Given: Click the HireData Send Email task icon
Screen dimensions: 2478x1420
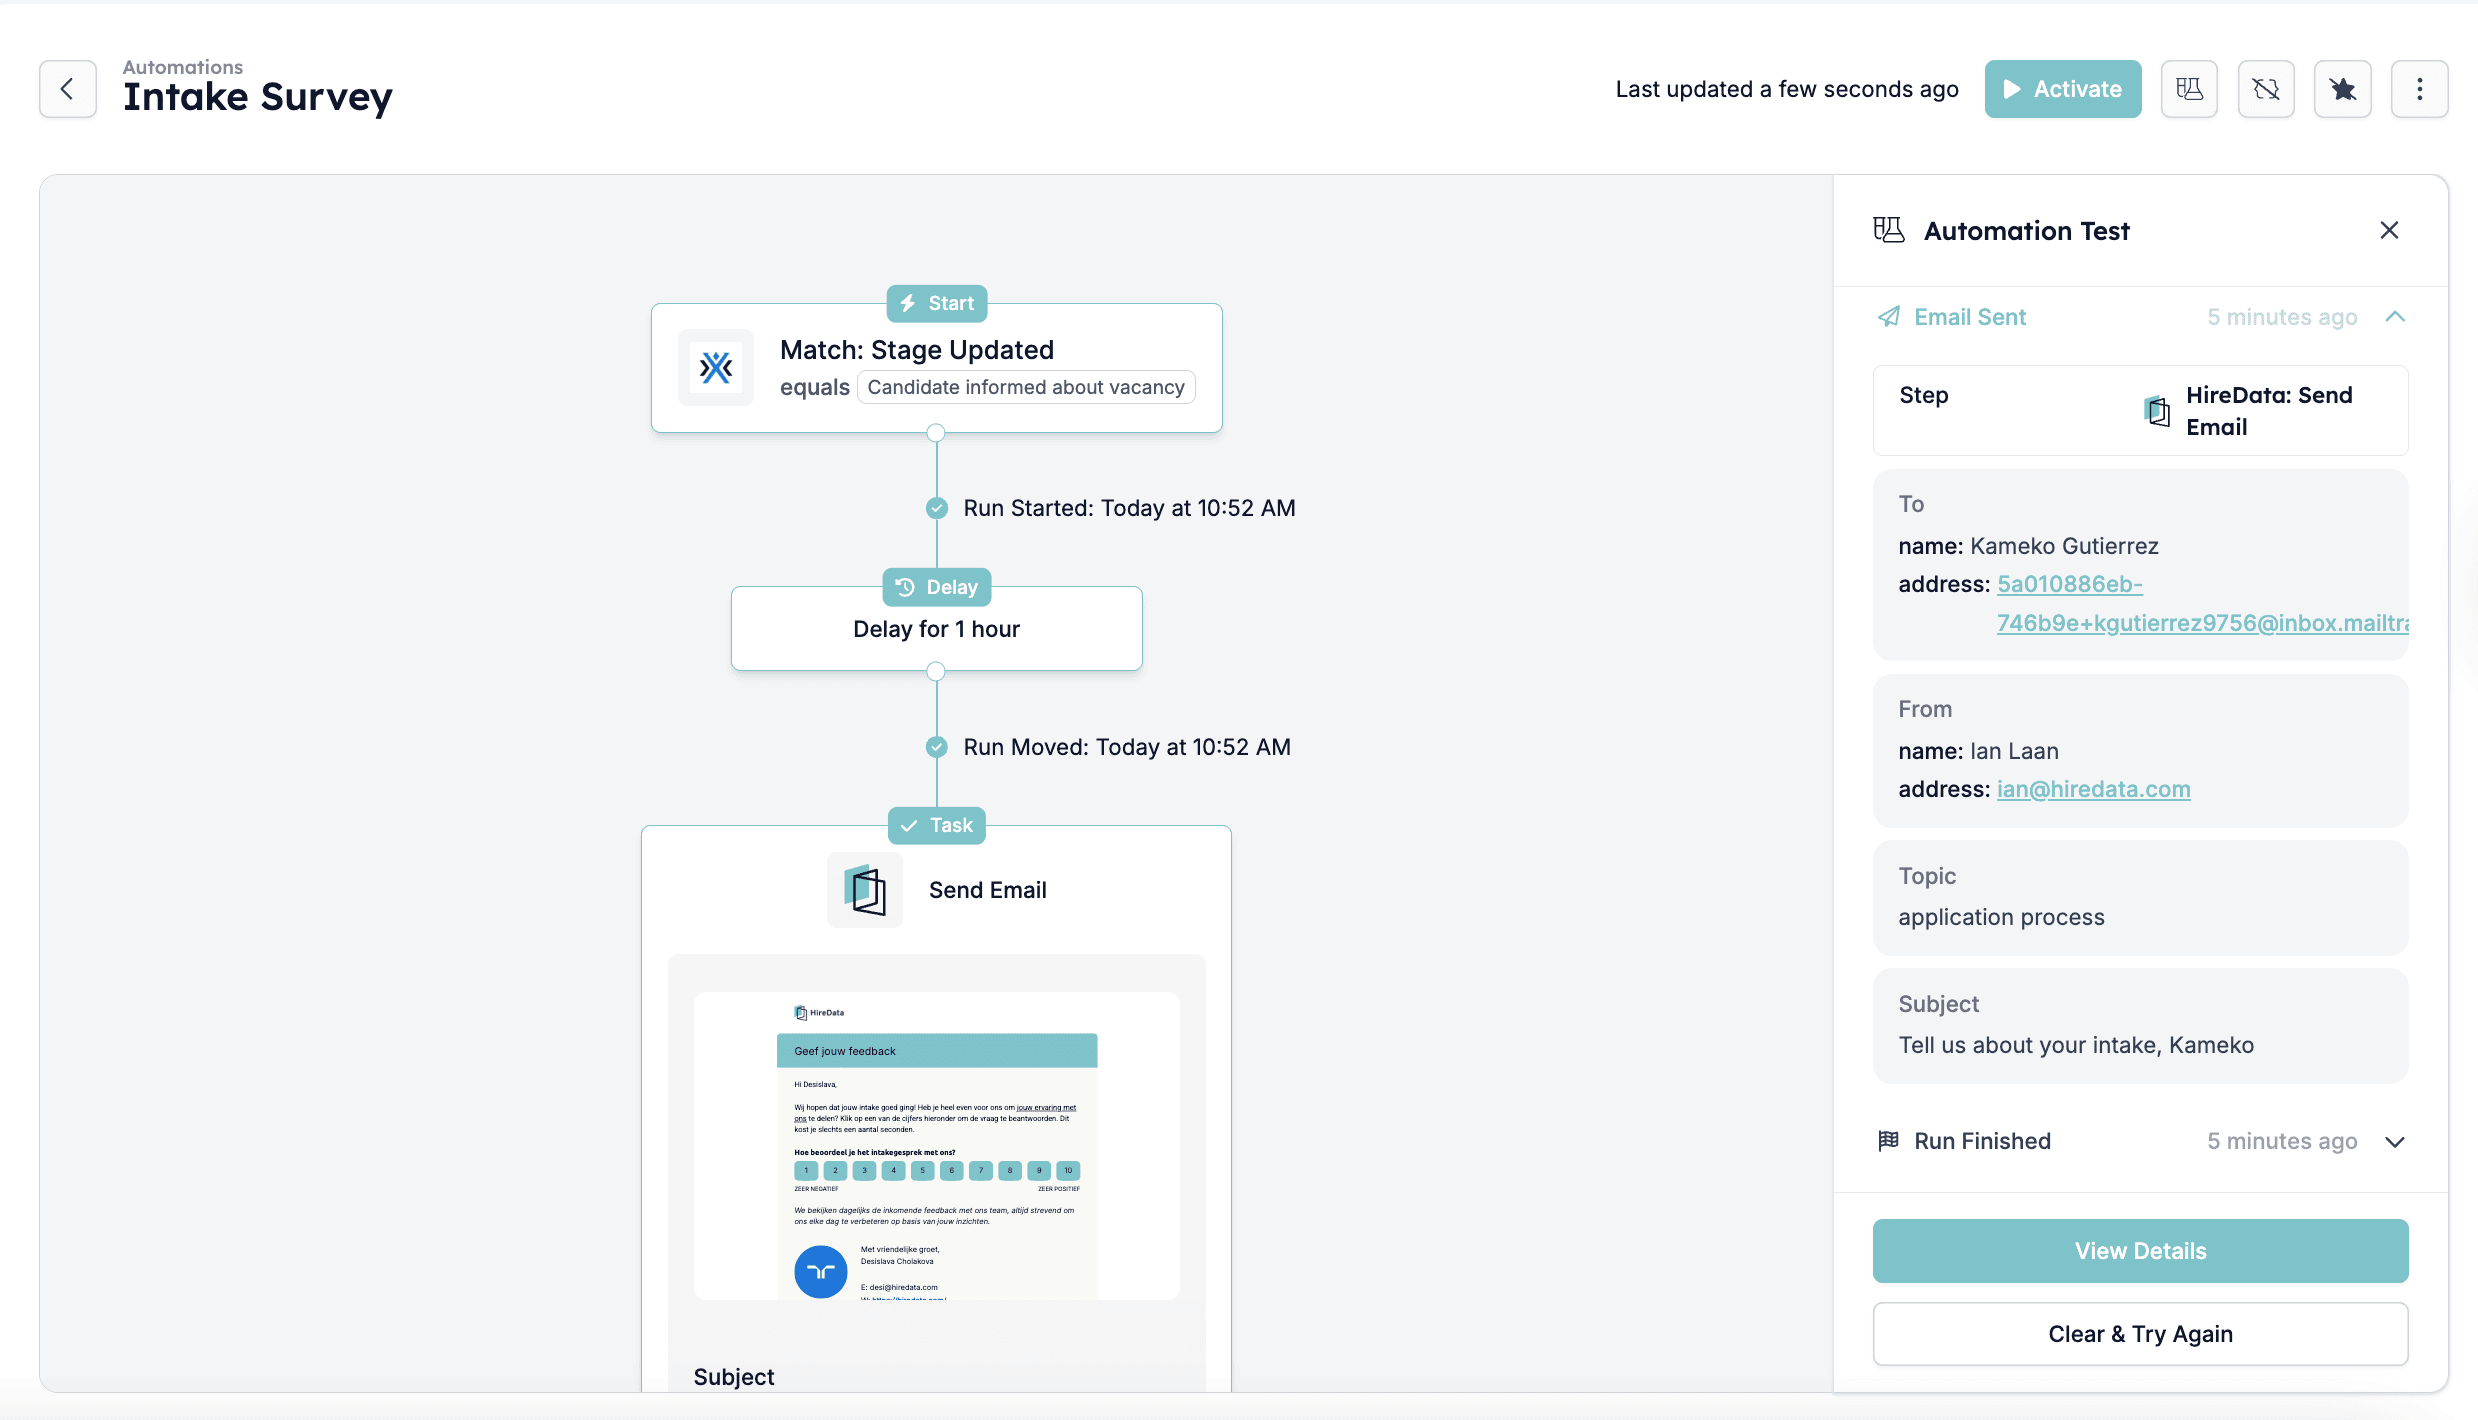Looking at the screenshot, I should click(865, 890).
